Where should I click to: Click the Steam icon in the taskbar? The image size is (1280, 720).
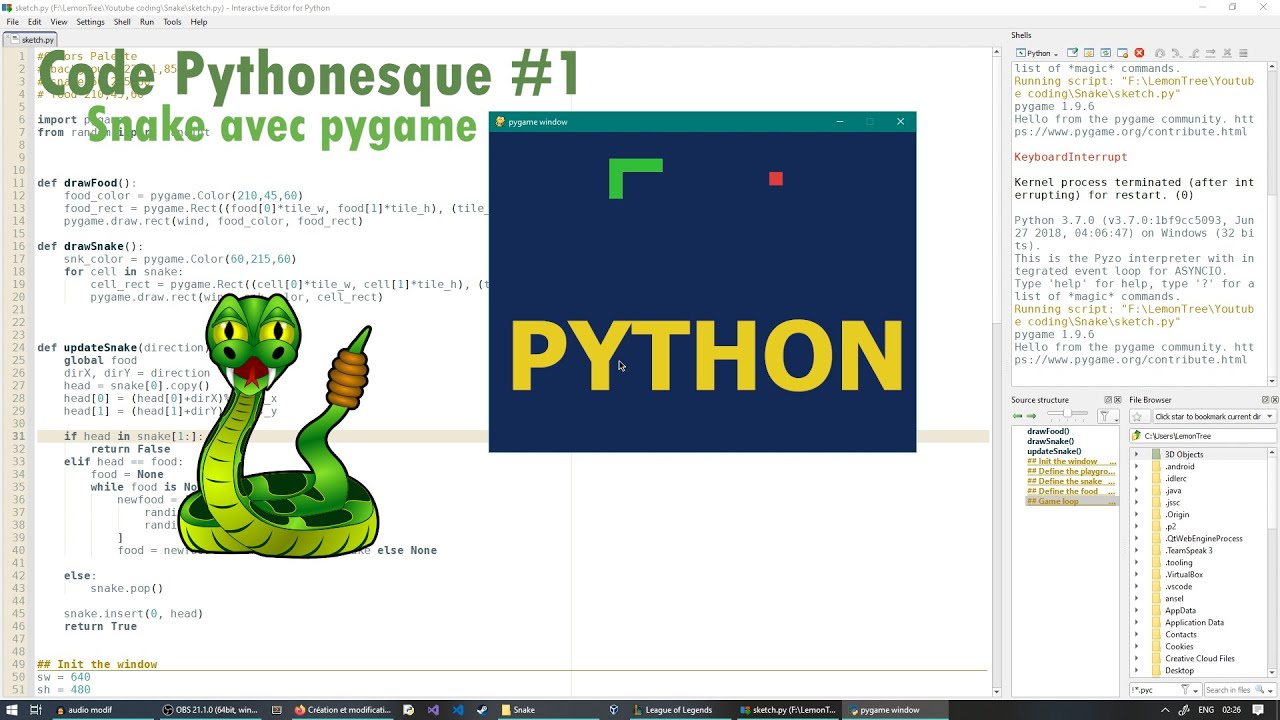pyautogui.click(x=482, y=710)
